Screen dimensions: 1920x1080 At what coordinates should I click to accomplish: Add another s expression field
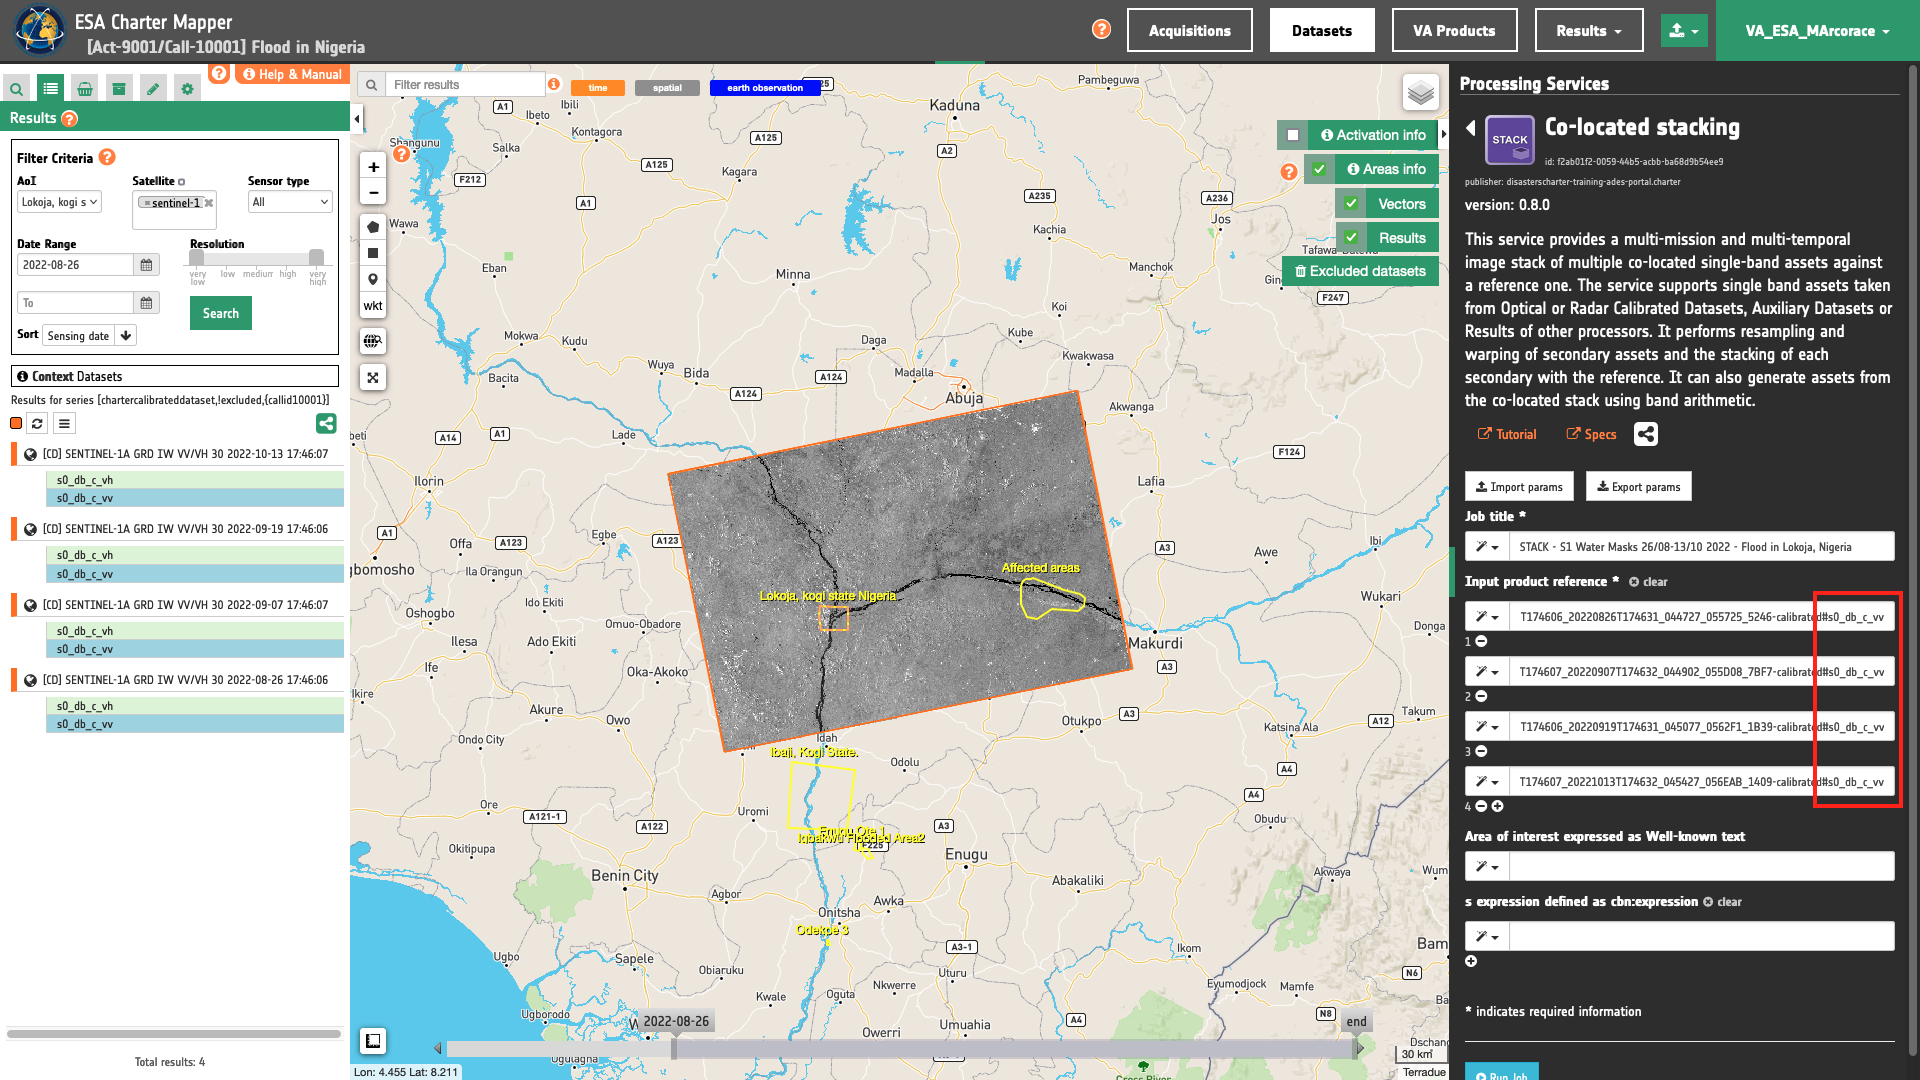click(1471, 961)
